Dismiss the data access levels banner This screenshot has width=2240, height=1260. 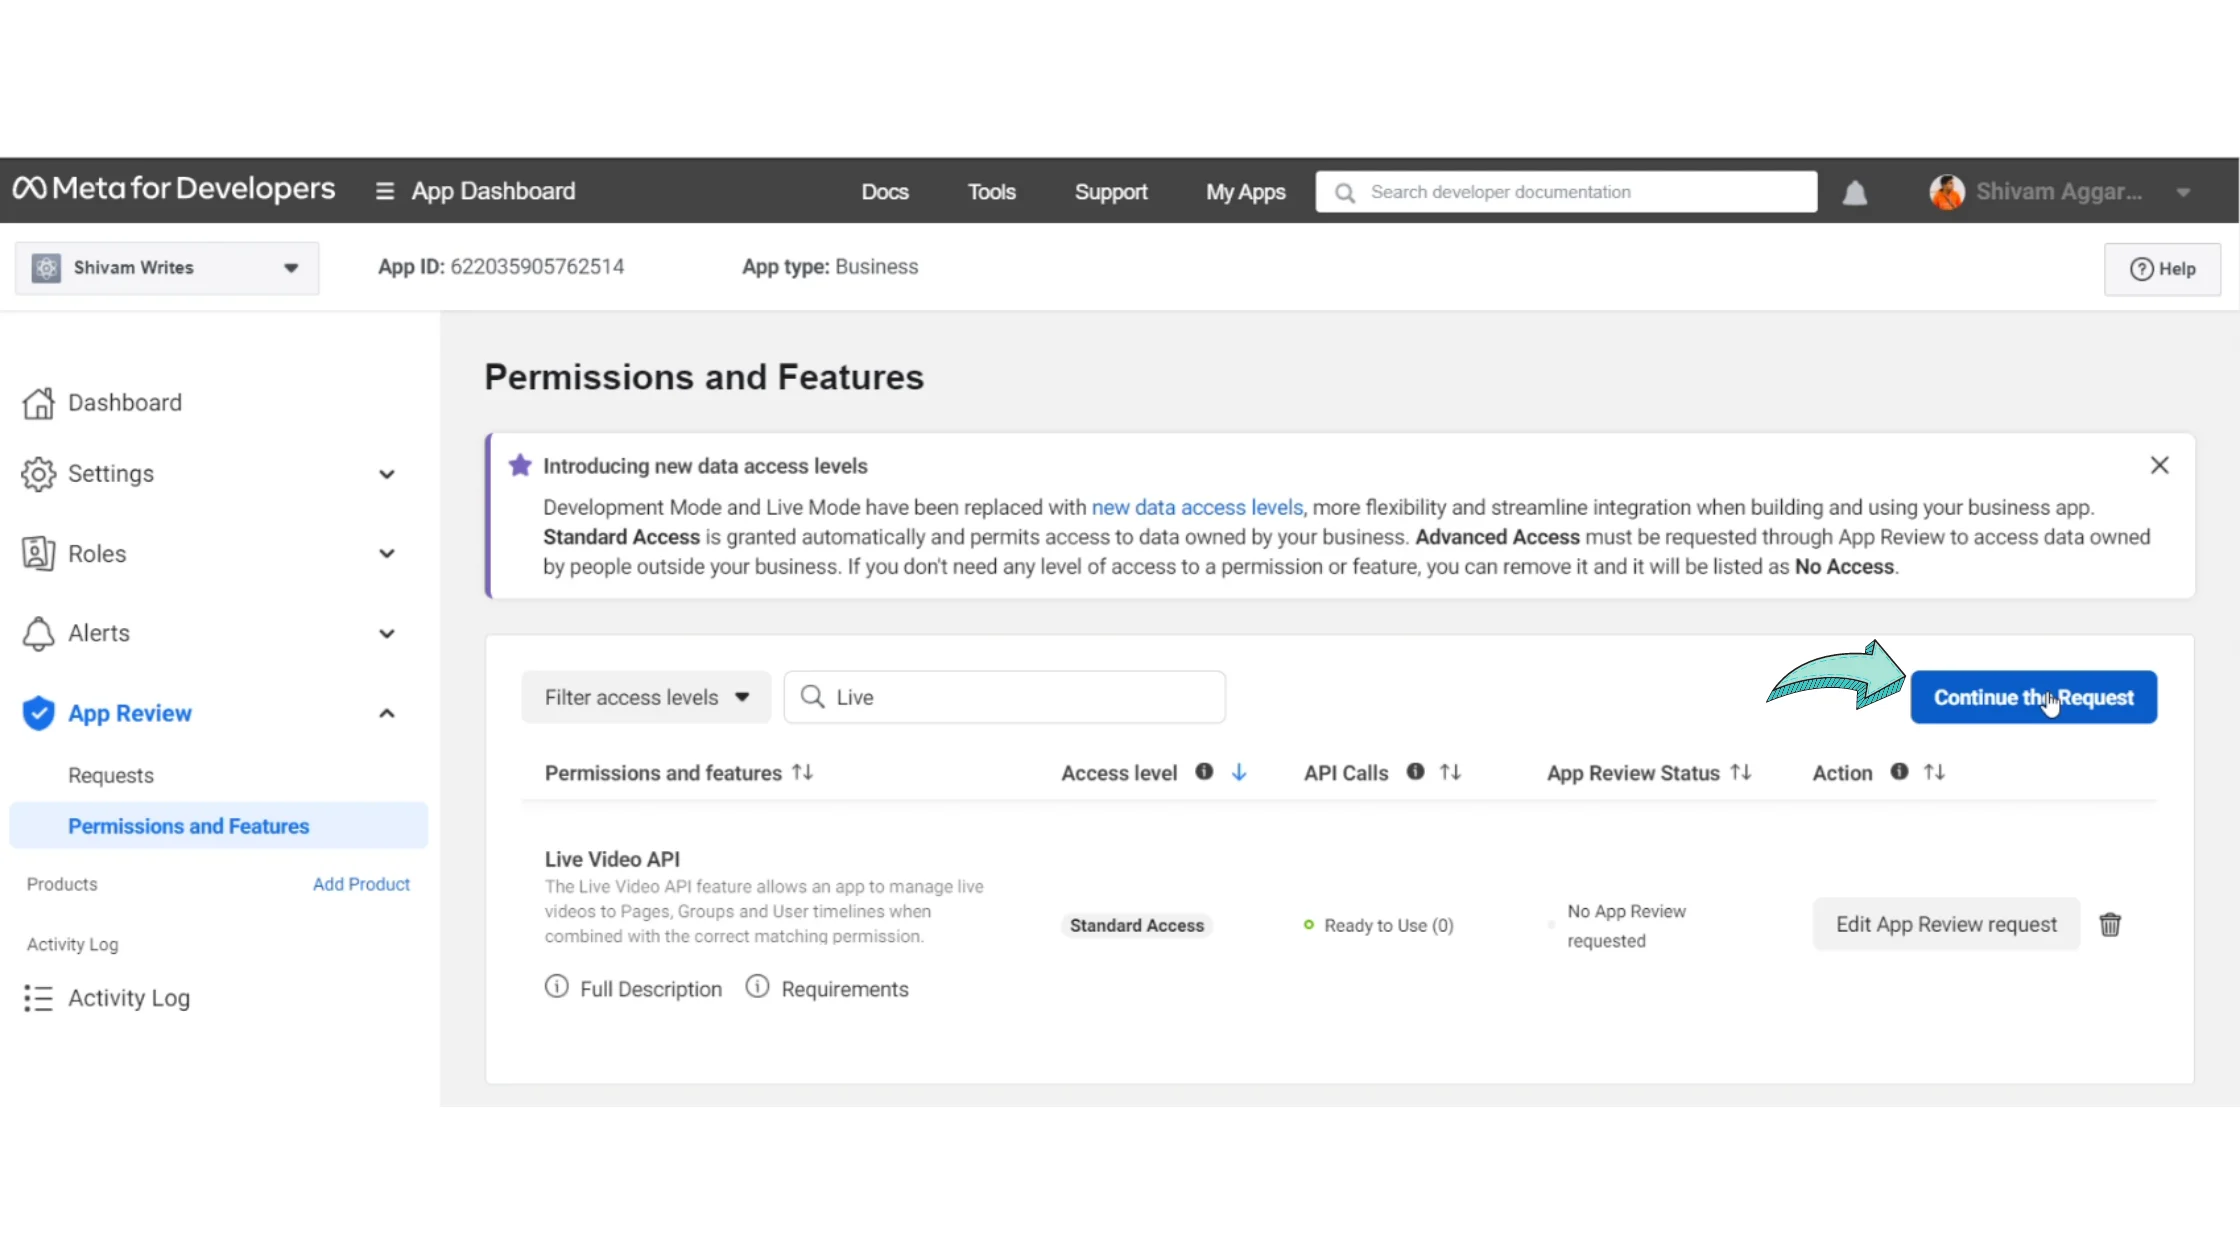tap(2159, 465)
